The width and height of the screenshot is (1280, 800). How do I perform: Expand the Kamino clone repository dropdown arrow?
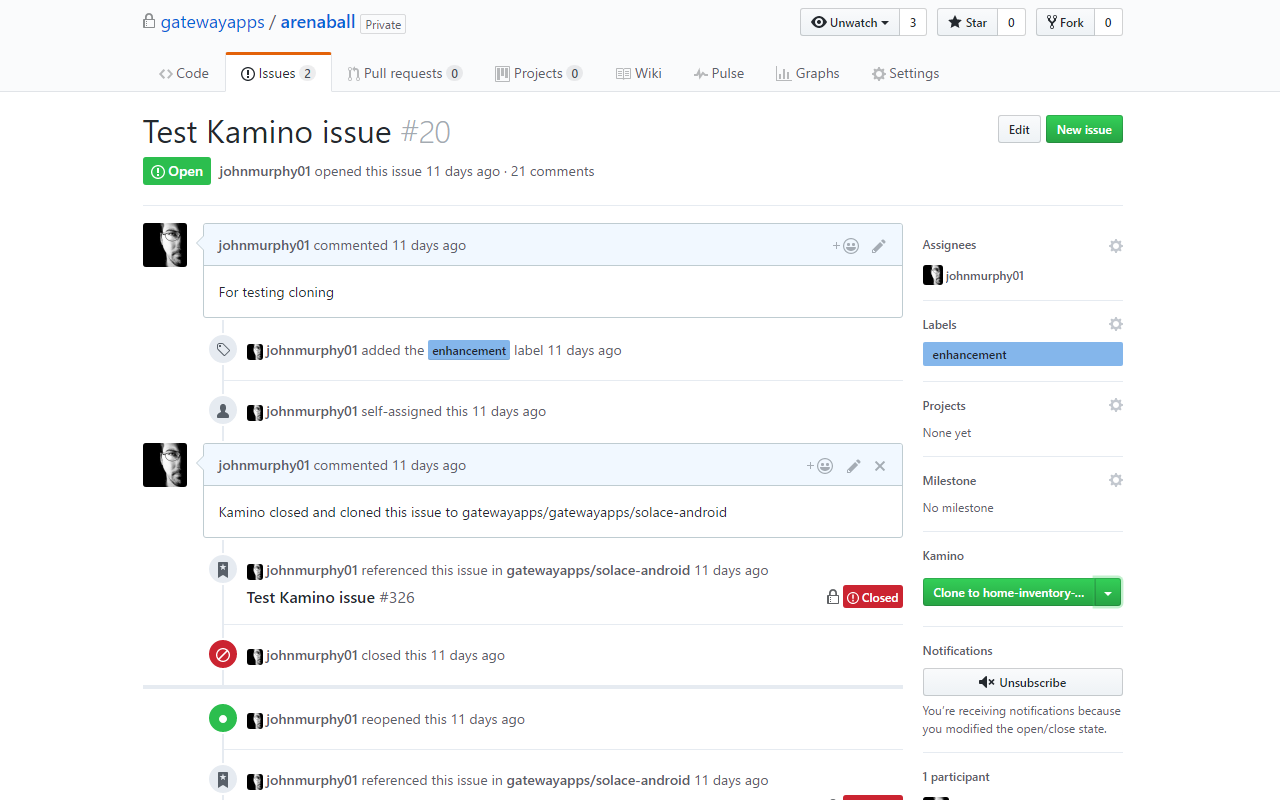(x=1108, y=593)
